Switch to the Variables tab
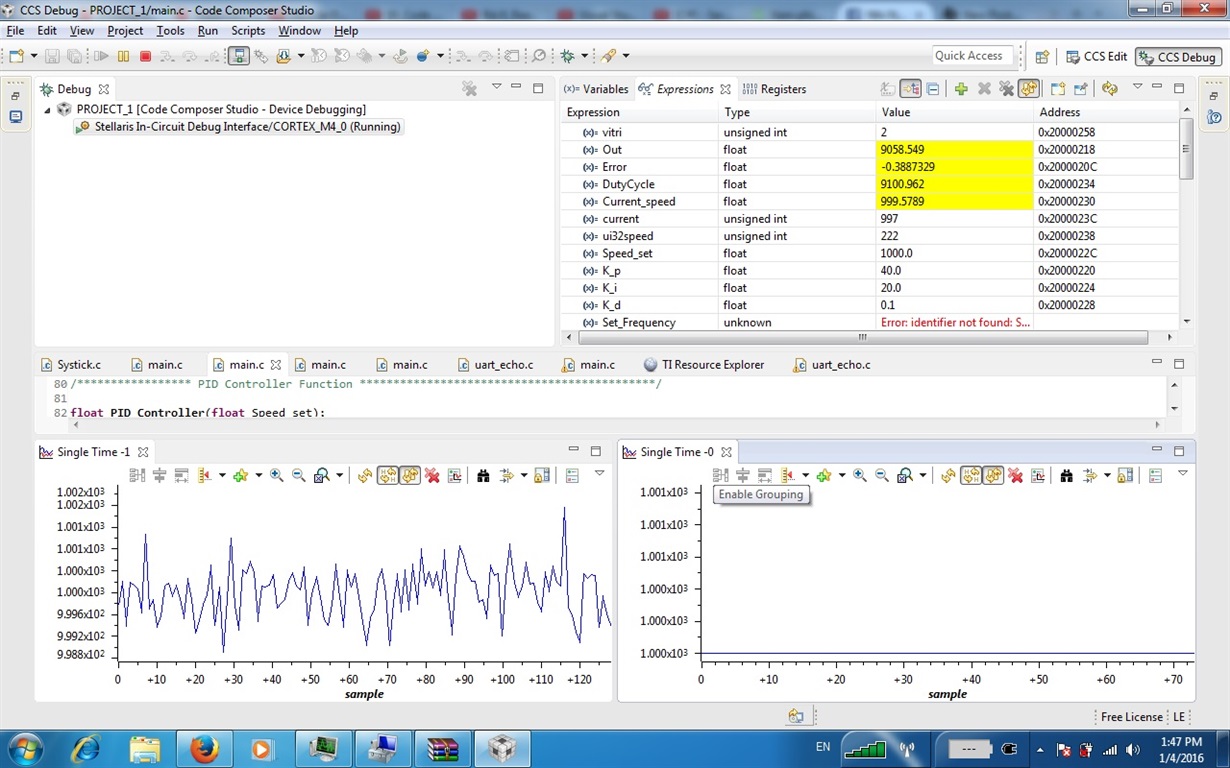This screenshot has width=1230, height=768. coord(596,89)
